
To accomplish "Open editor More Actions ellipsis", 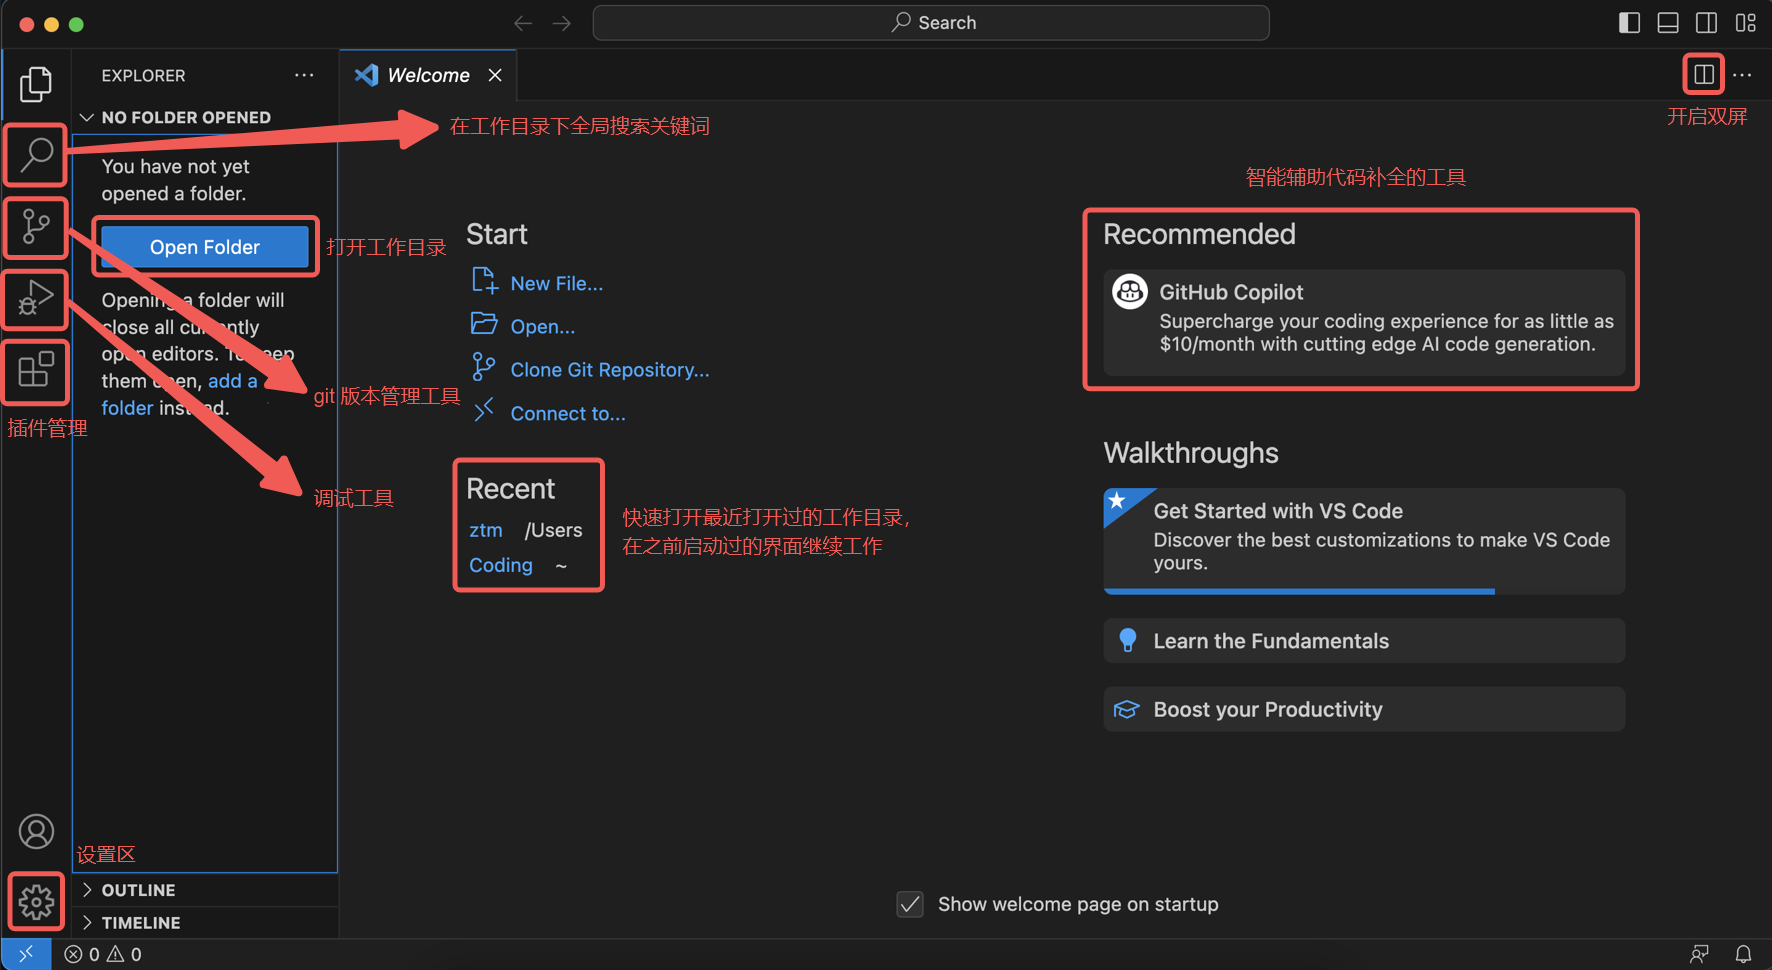I will [x=1742, y=74].
